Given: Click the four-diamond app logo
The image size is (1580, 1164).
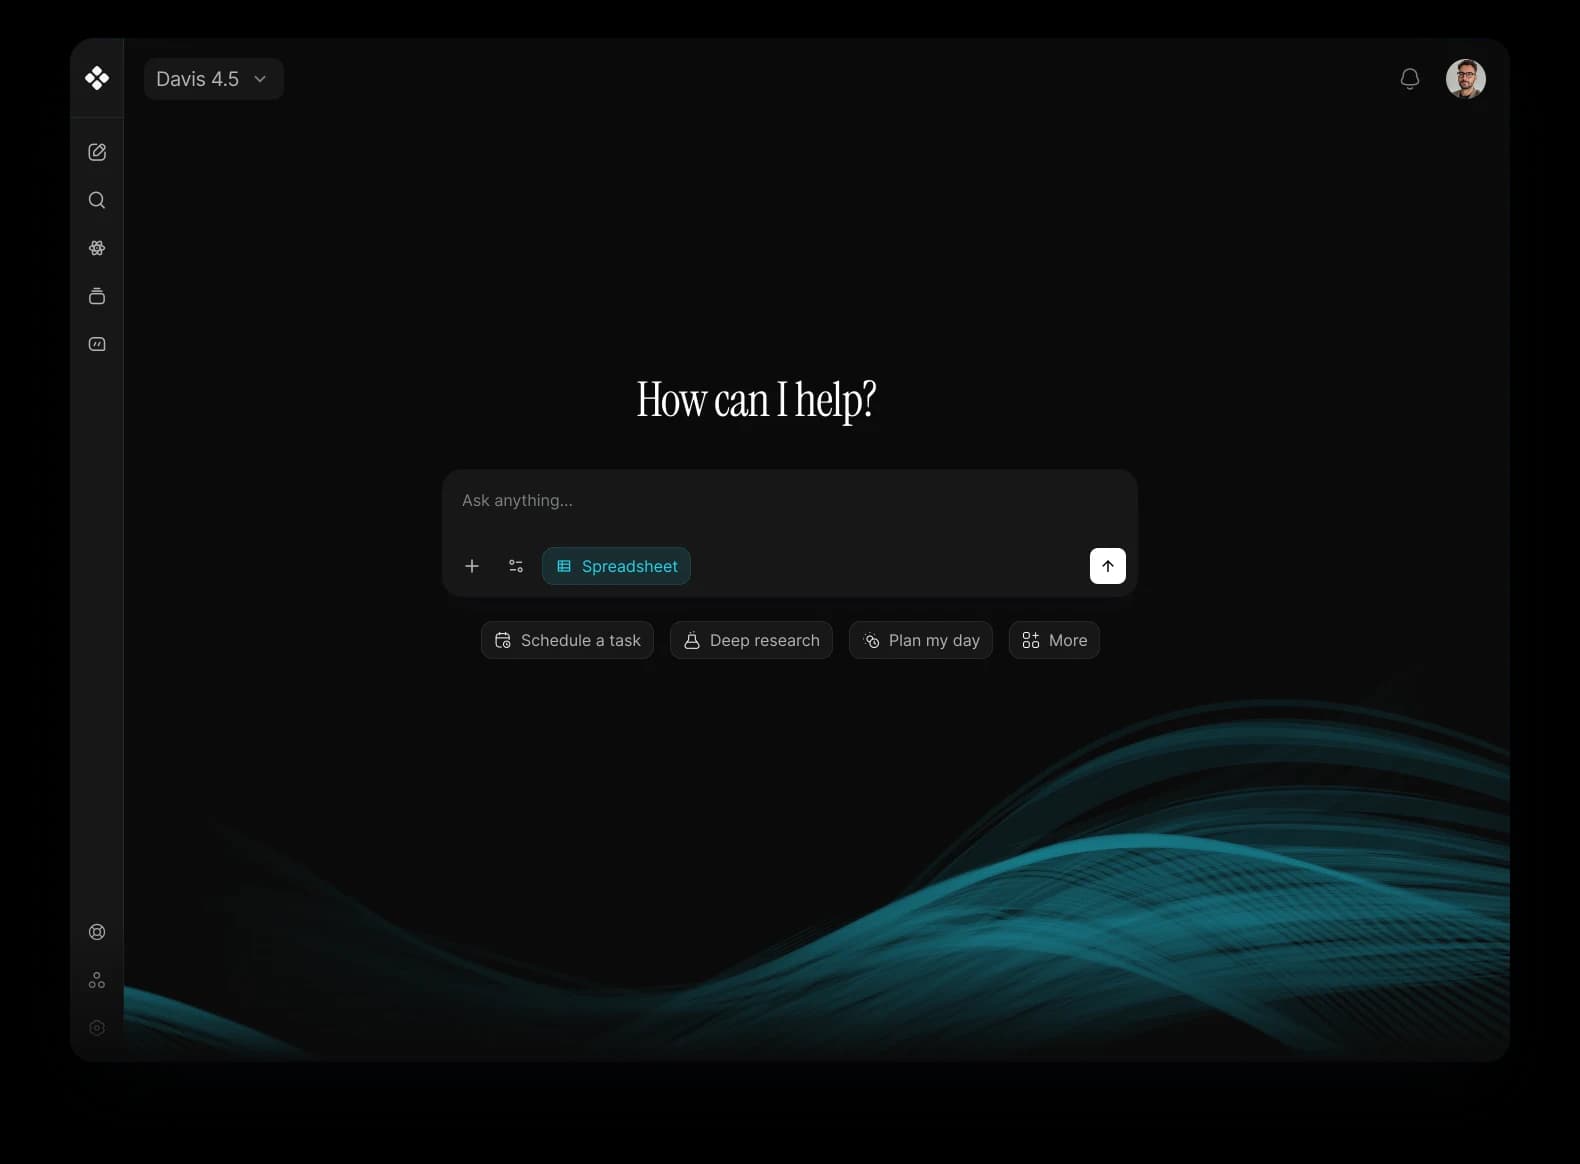Looking at the screenshot, I should pos(97,78).
